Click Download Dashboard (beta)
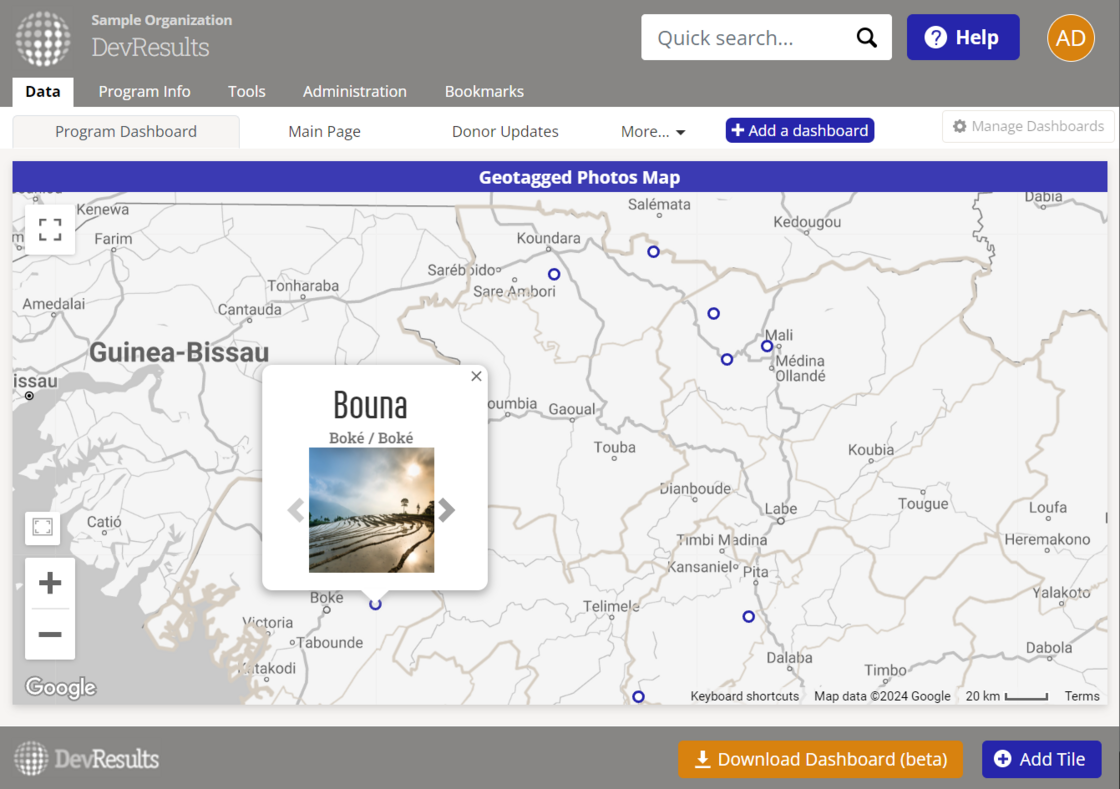 (820, 759)
